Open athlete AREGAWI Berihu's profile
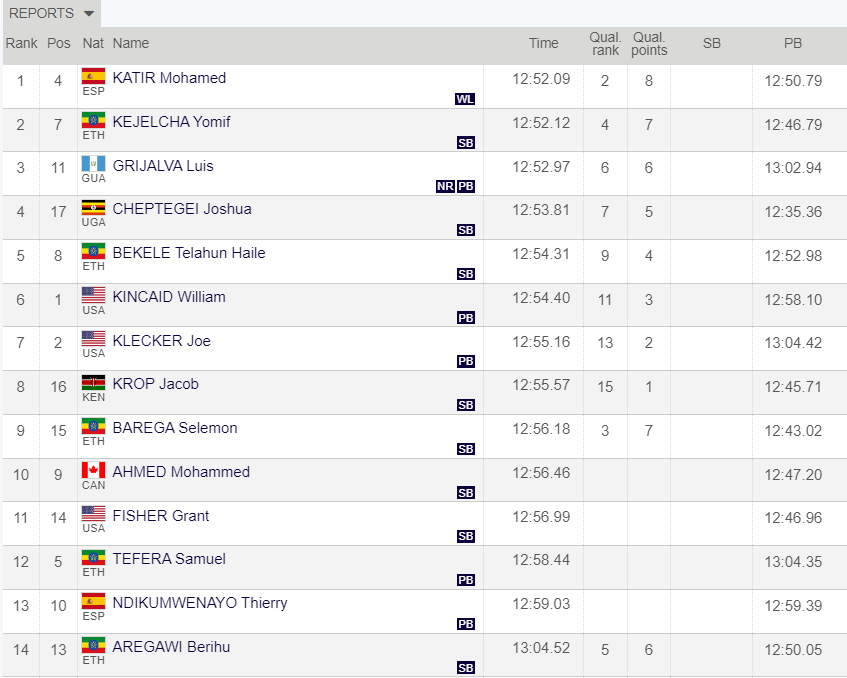This screenshot has height=678, width=847. click(x=171, y=647)
